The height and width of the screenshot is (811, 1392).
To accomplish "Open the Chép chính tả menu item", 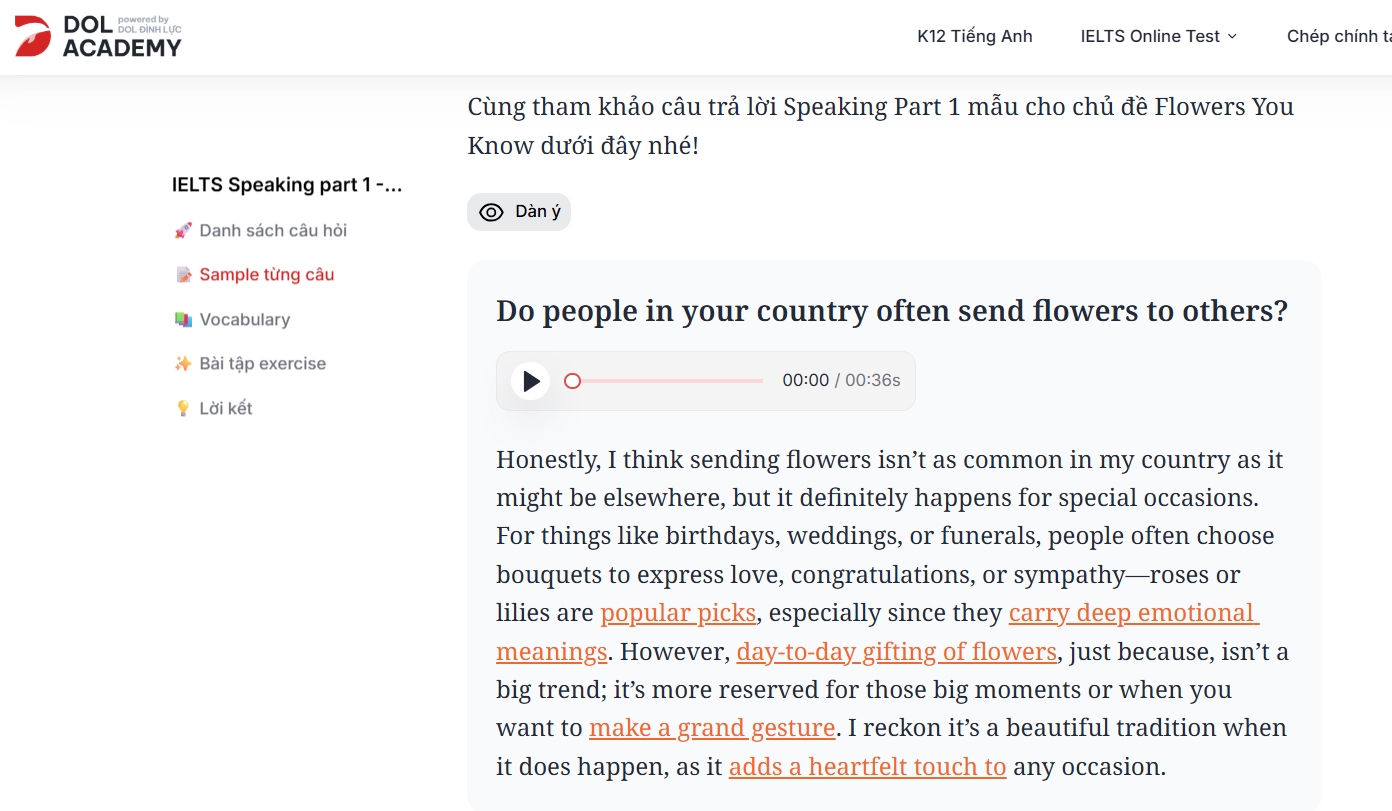I will pyautogui.click(x=1338, y=36).
